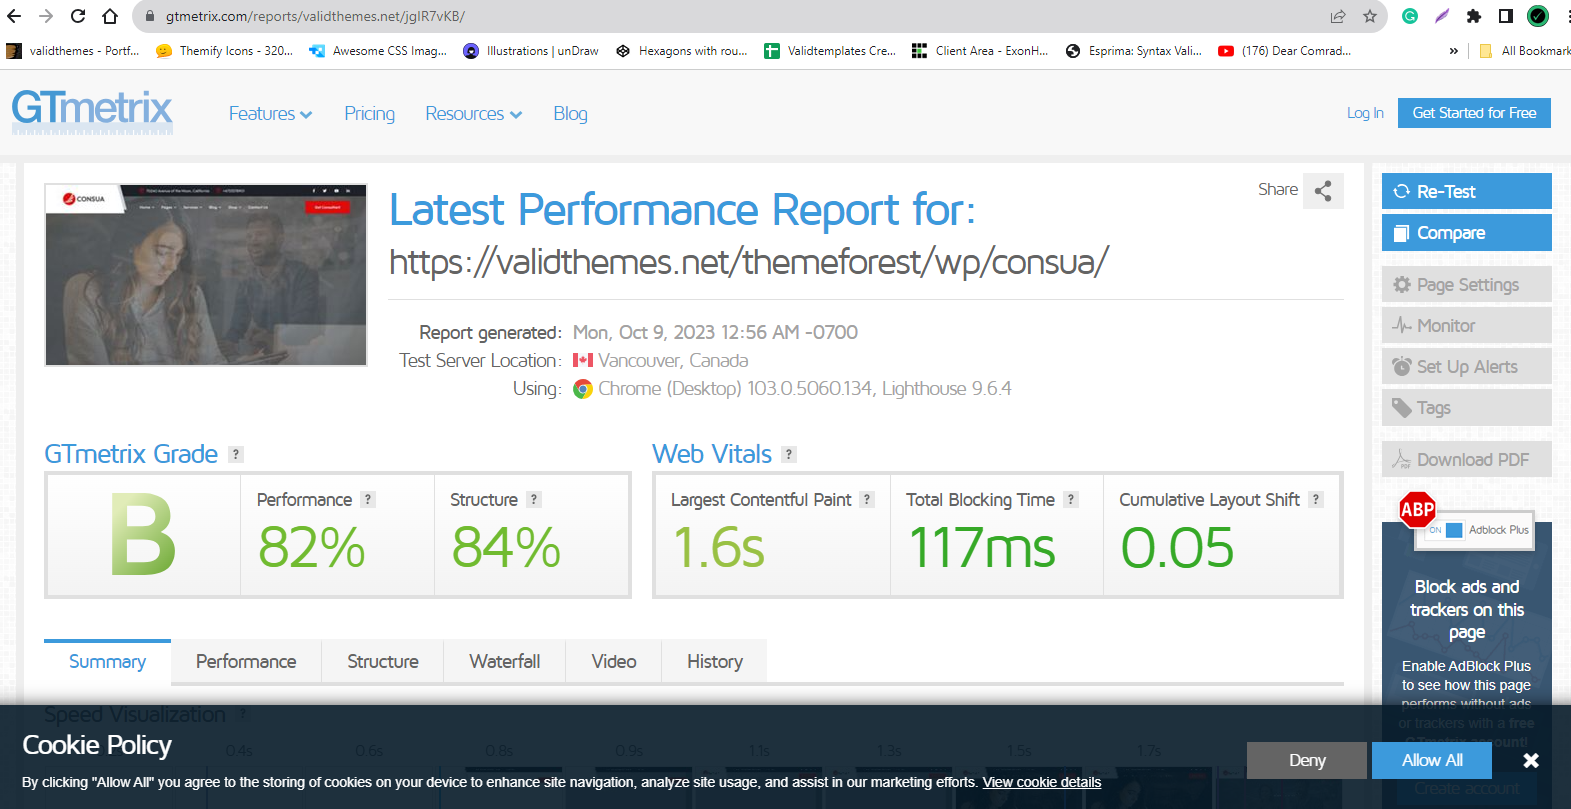Open help for GTmetrix Grade
This screenshot has height=809, width=1571.
coord(236,454)
